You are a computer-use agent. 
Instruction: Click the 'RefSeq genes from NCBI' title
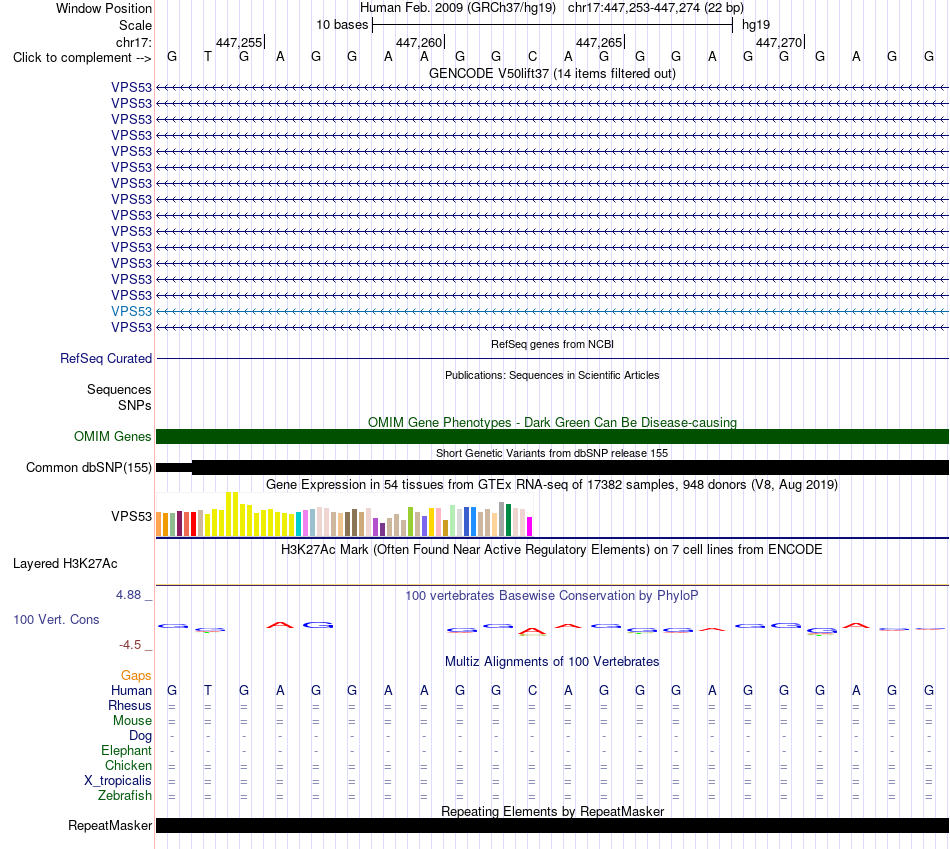click(552, 344)
